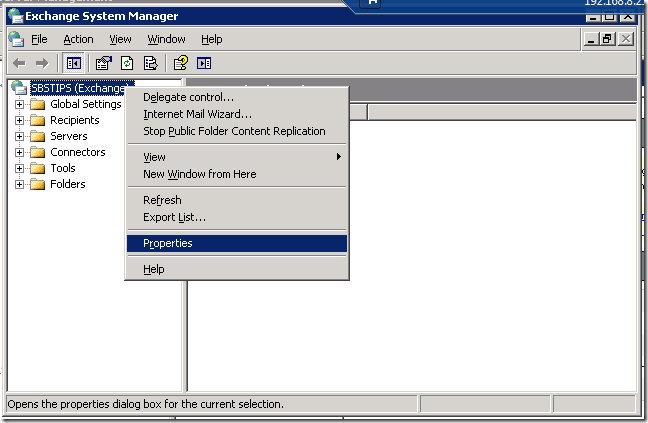Open the View submenu in context menu
648x423 pixels.
tap(155, 157)
